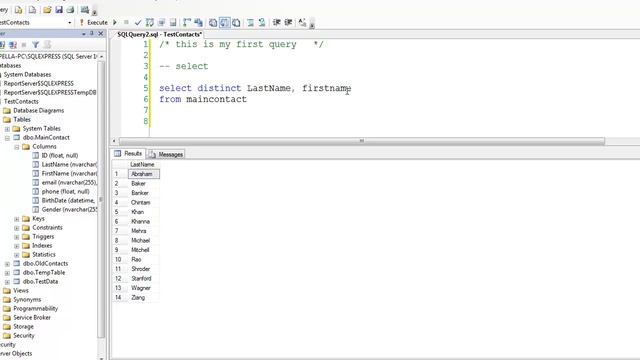Open the Object Explorer window position dropdown
Viewport: 640px width, 360px height.
[84, 34]
